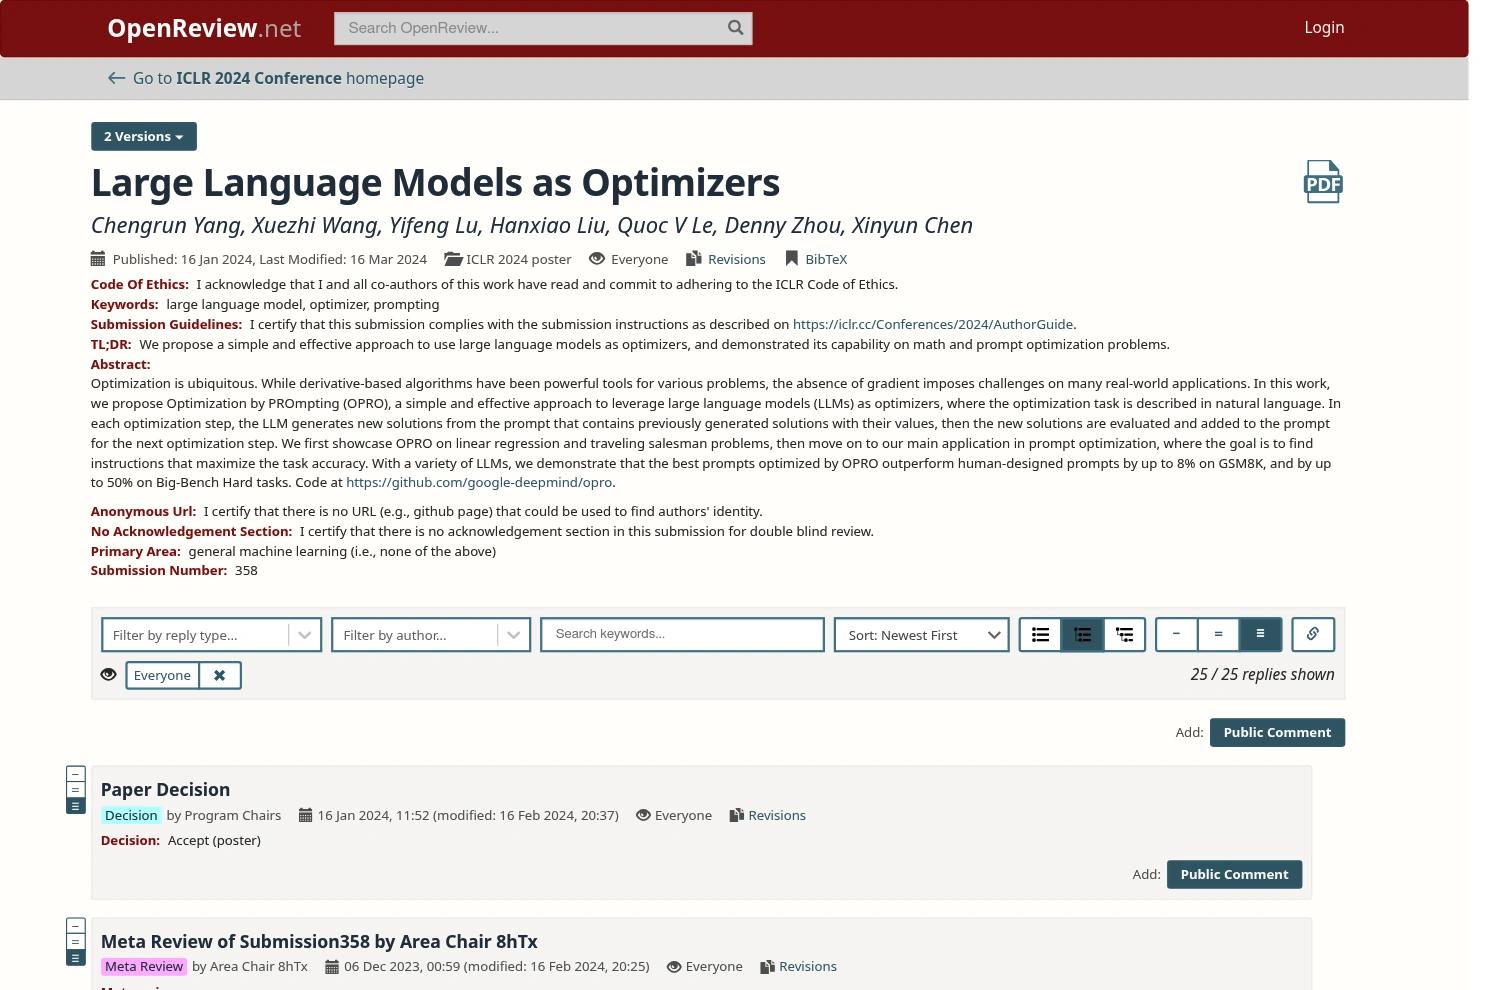Copy filter link with chain icon

tap(1313, 634)
